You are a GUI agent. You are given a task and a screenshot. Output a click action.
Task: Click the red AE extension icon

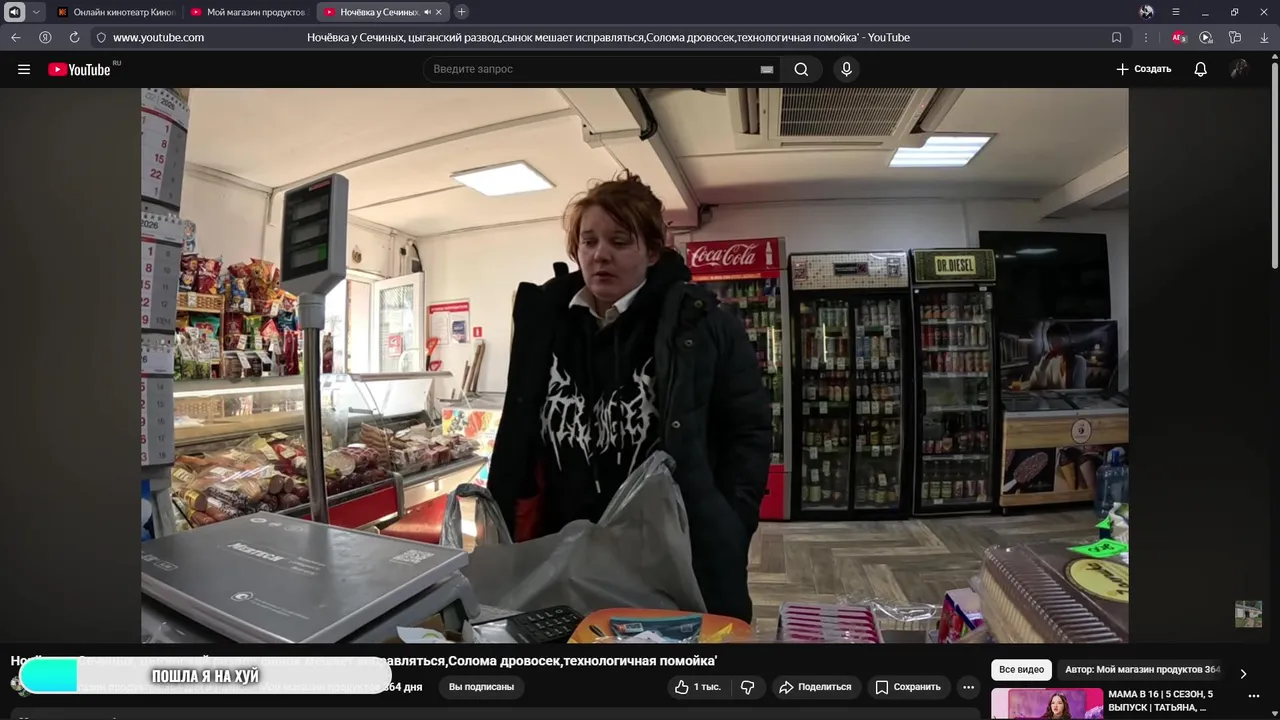[1178, 37]
